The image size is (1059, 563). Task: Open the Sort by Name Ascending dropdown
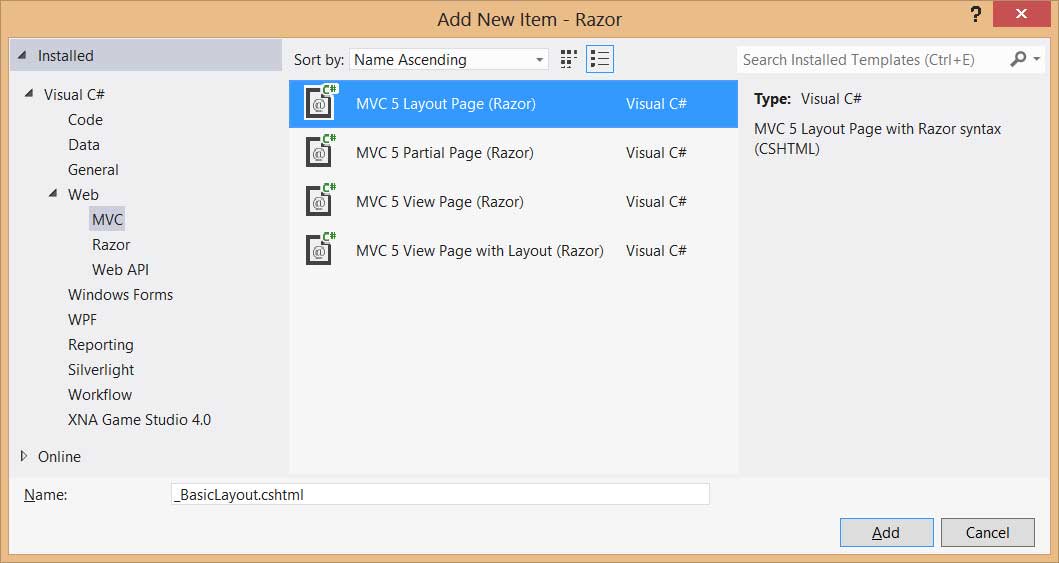[x=448, y=59]
